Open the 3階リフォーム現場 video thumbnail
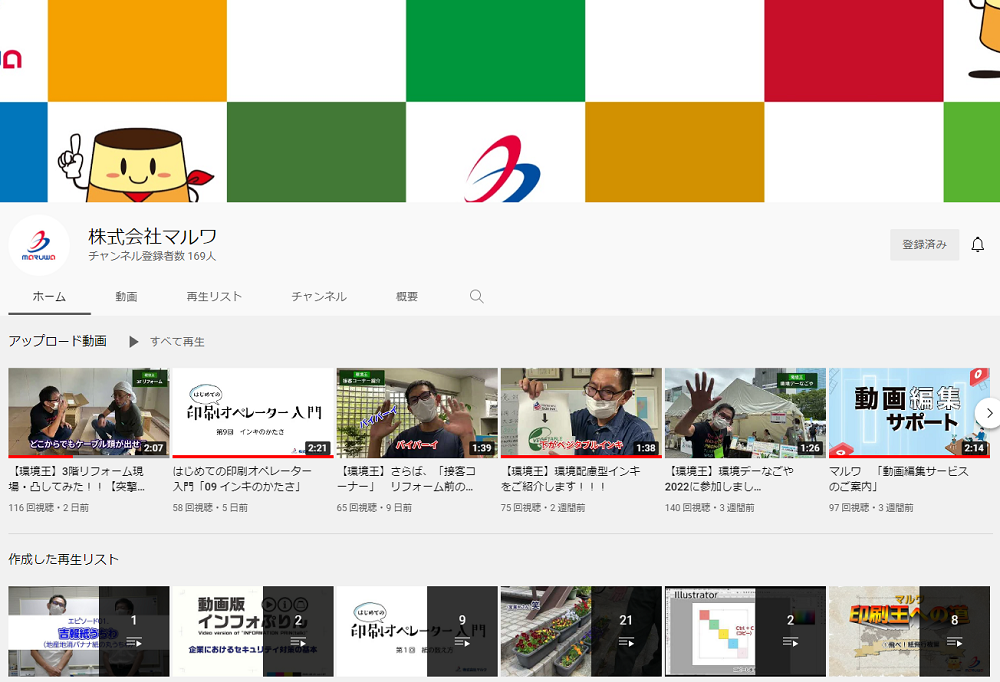 [89, 413]
